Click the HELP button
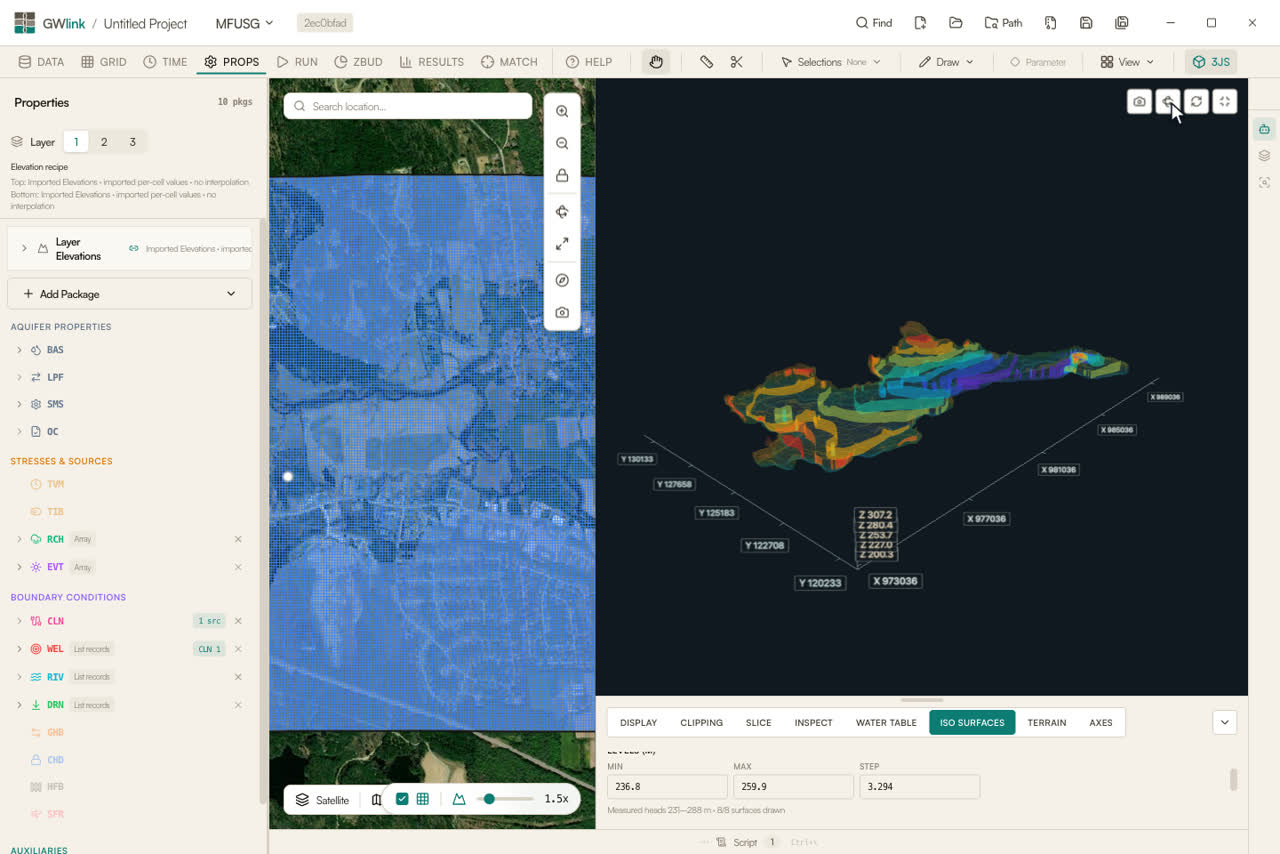Image resolution: width=1280 pixels, height=854 pixels. coord(589,62)
